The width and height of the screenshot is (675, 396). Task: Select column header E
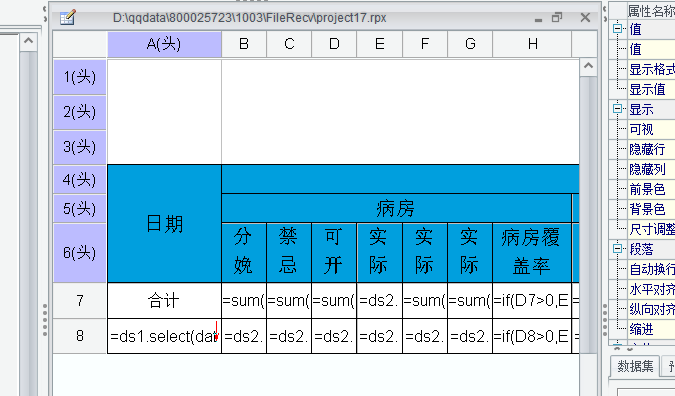[x=380, y=44]
